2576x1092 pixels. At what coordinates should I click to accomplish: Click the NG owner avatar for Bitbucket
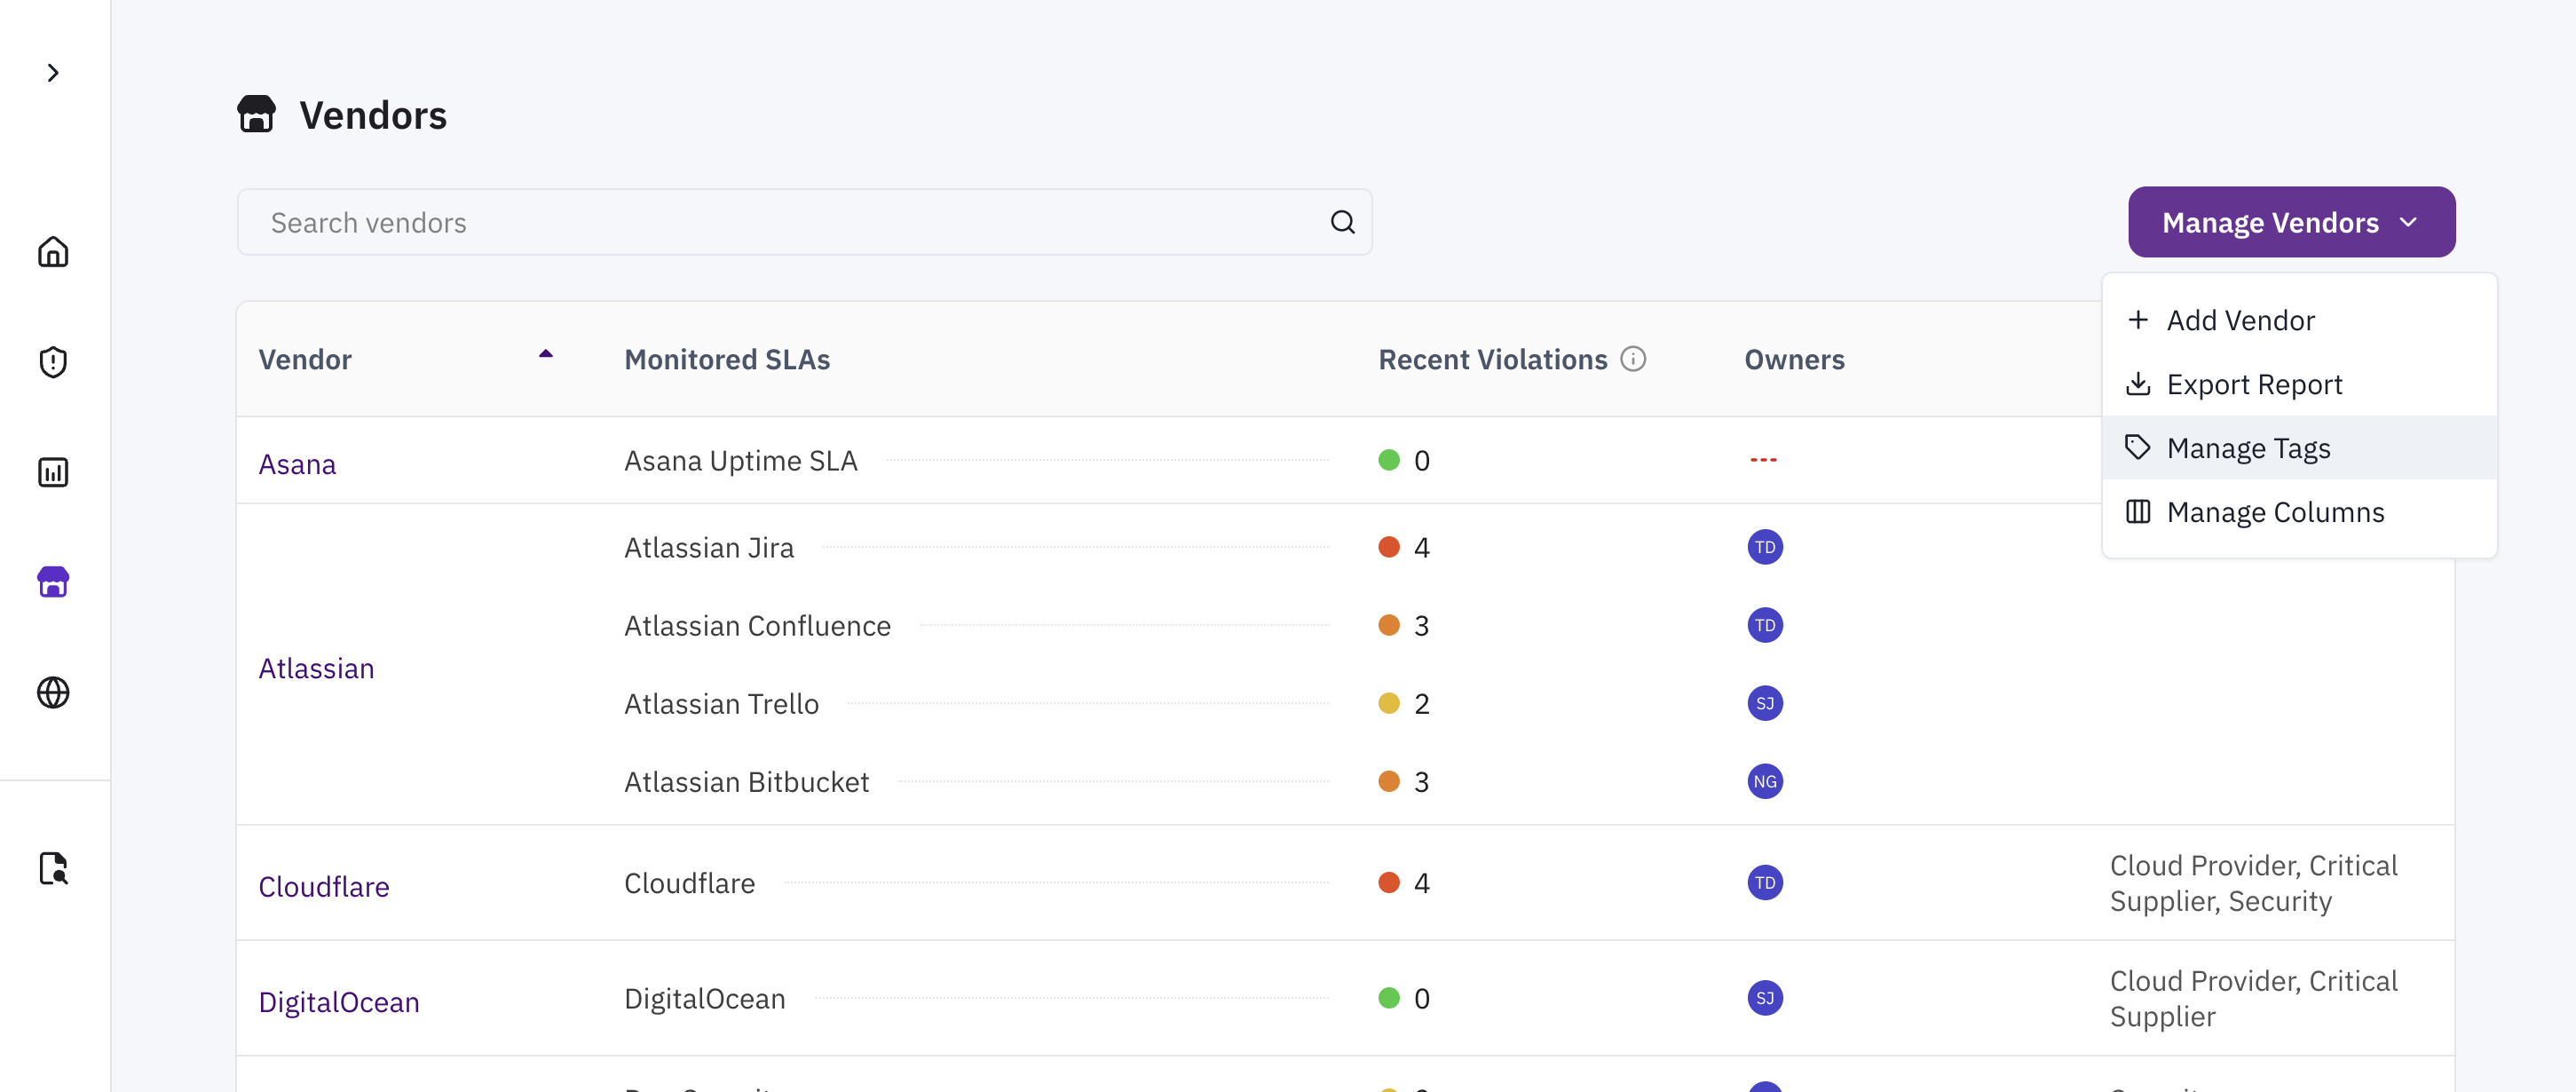tap(1764, 781)
